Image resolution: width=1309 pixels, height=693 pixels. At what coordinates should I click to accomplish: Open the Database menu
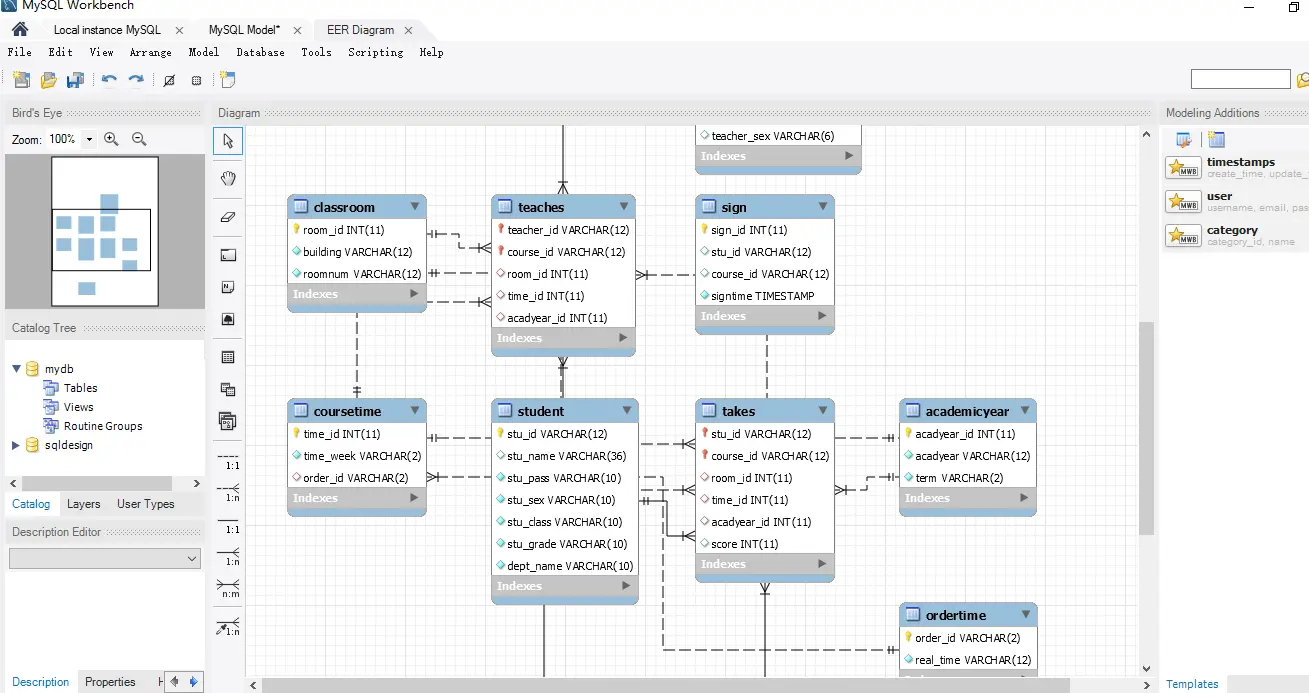[x=260, y=52]
